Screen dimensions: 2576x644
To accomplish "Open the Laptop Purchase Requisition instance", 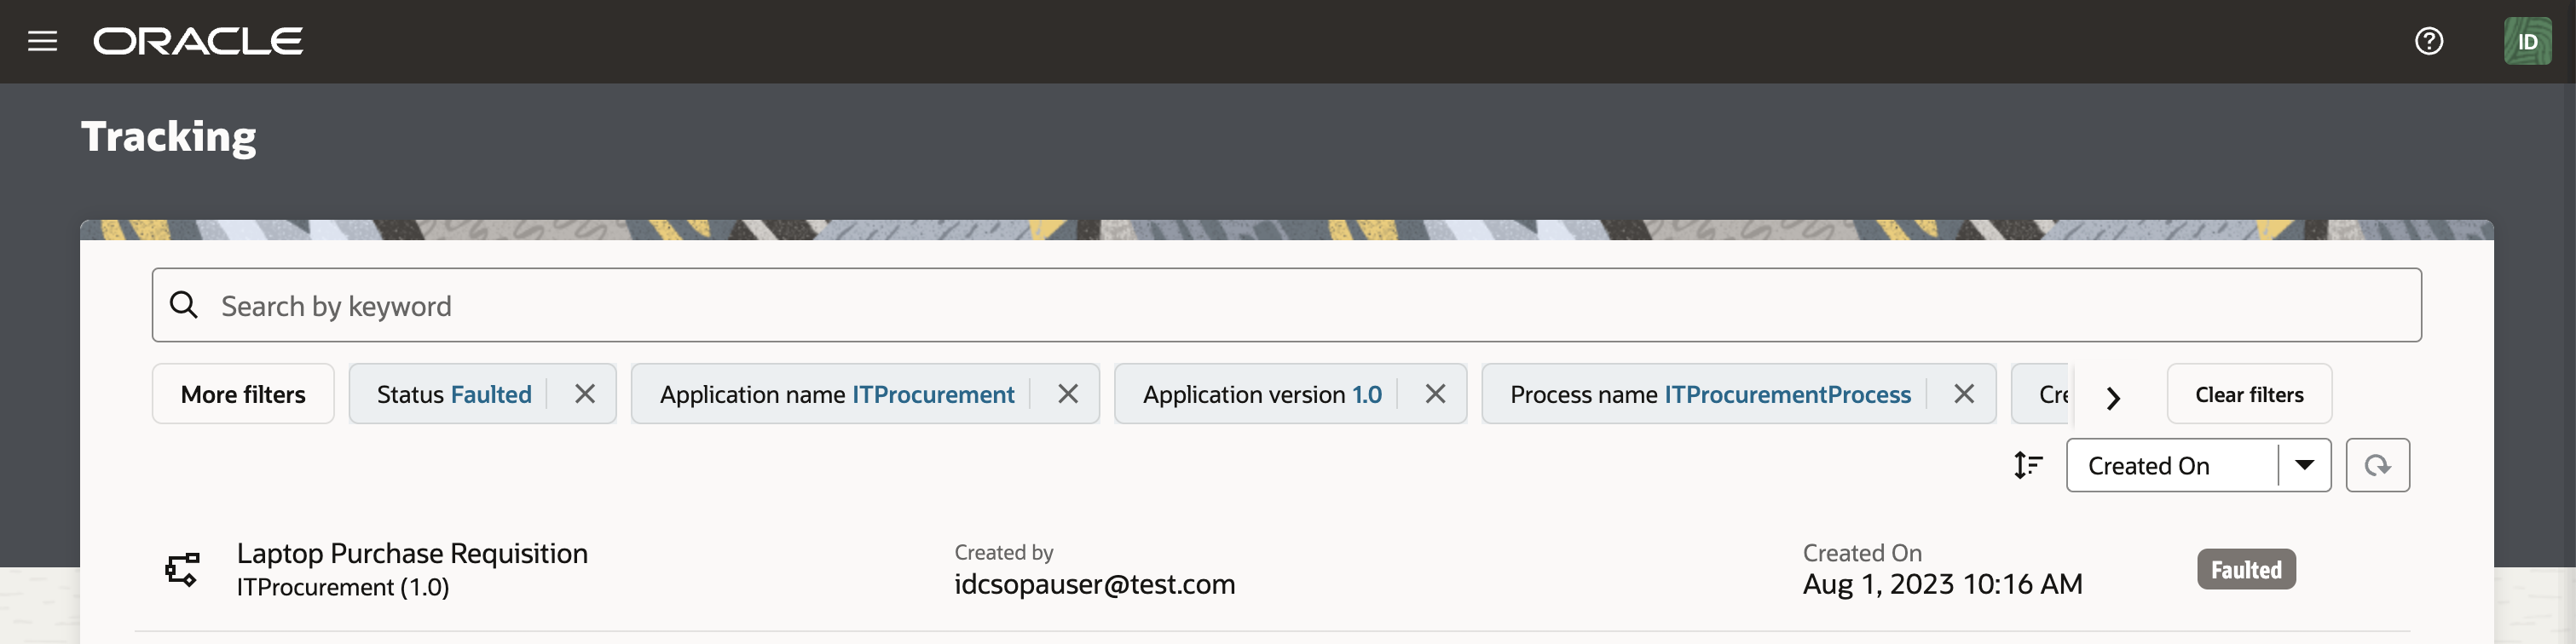I will coord(412,553).
